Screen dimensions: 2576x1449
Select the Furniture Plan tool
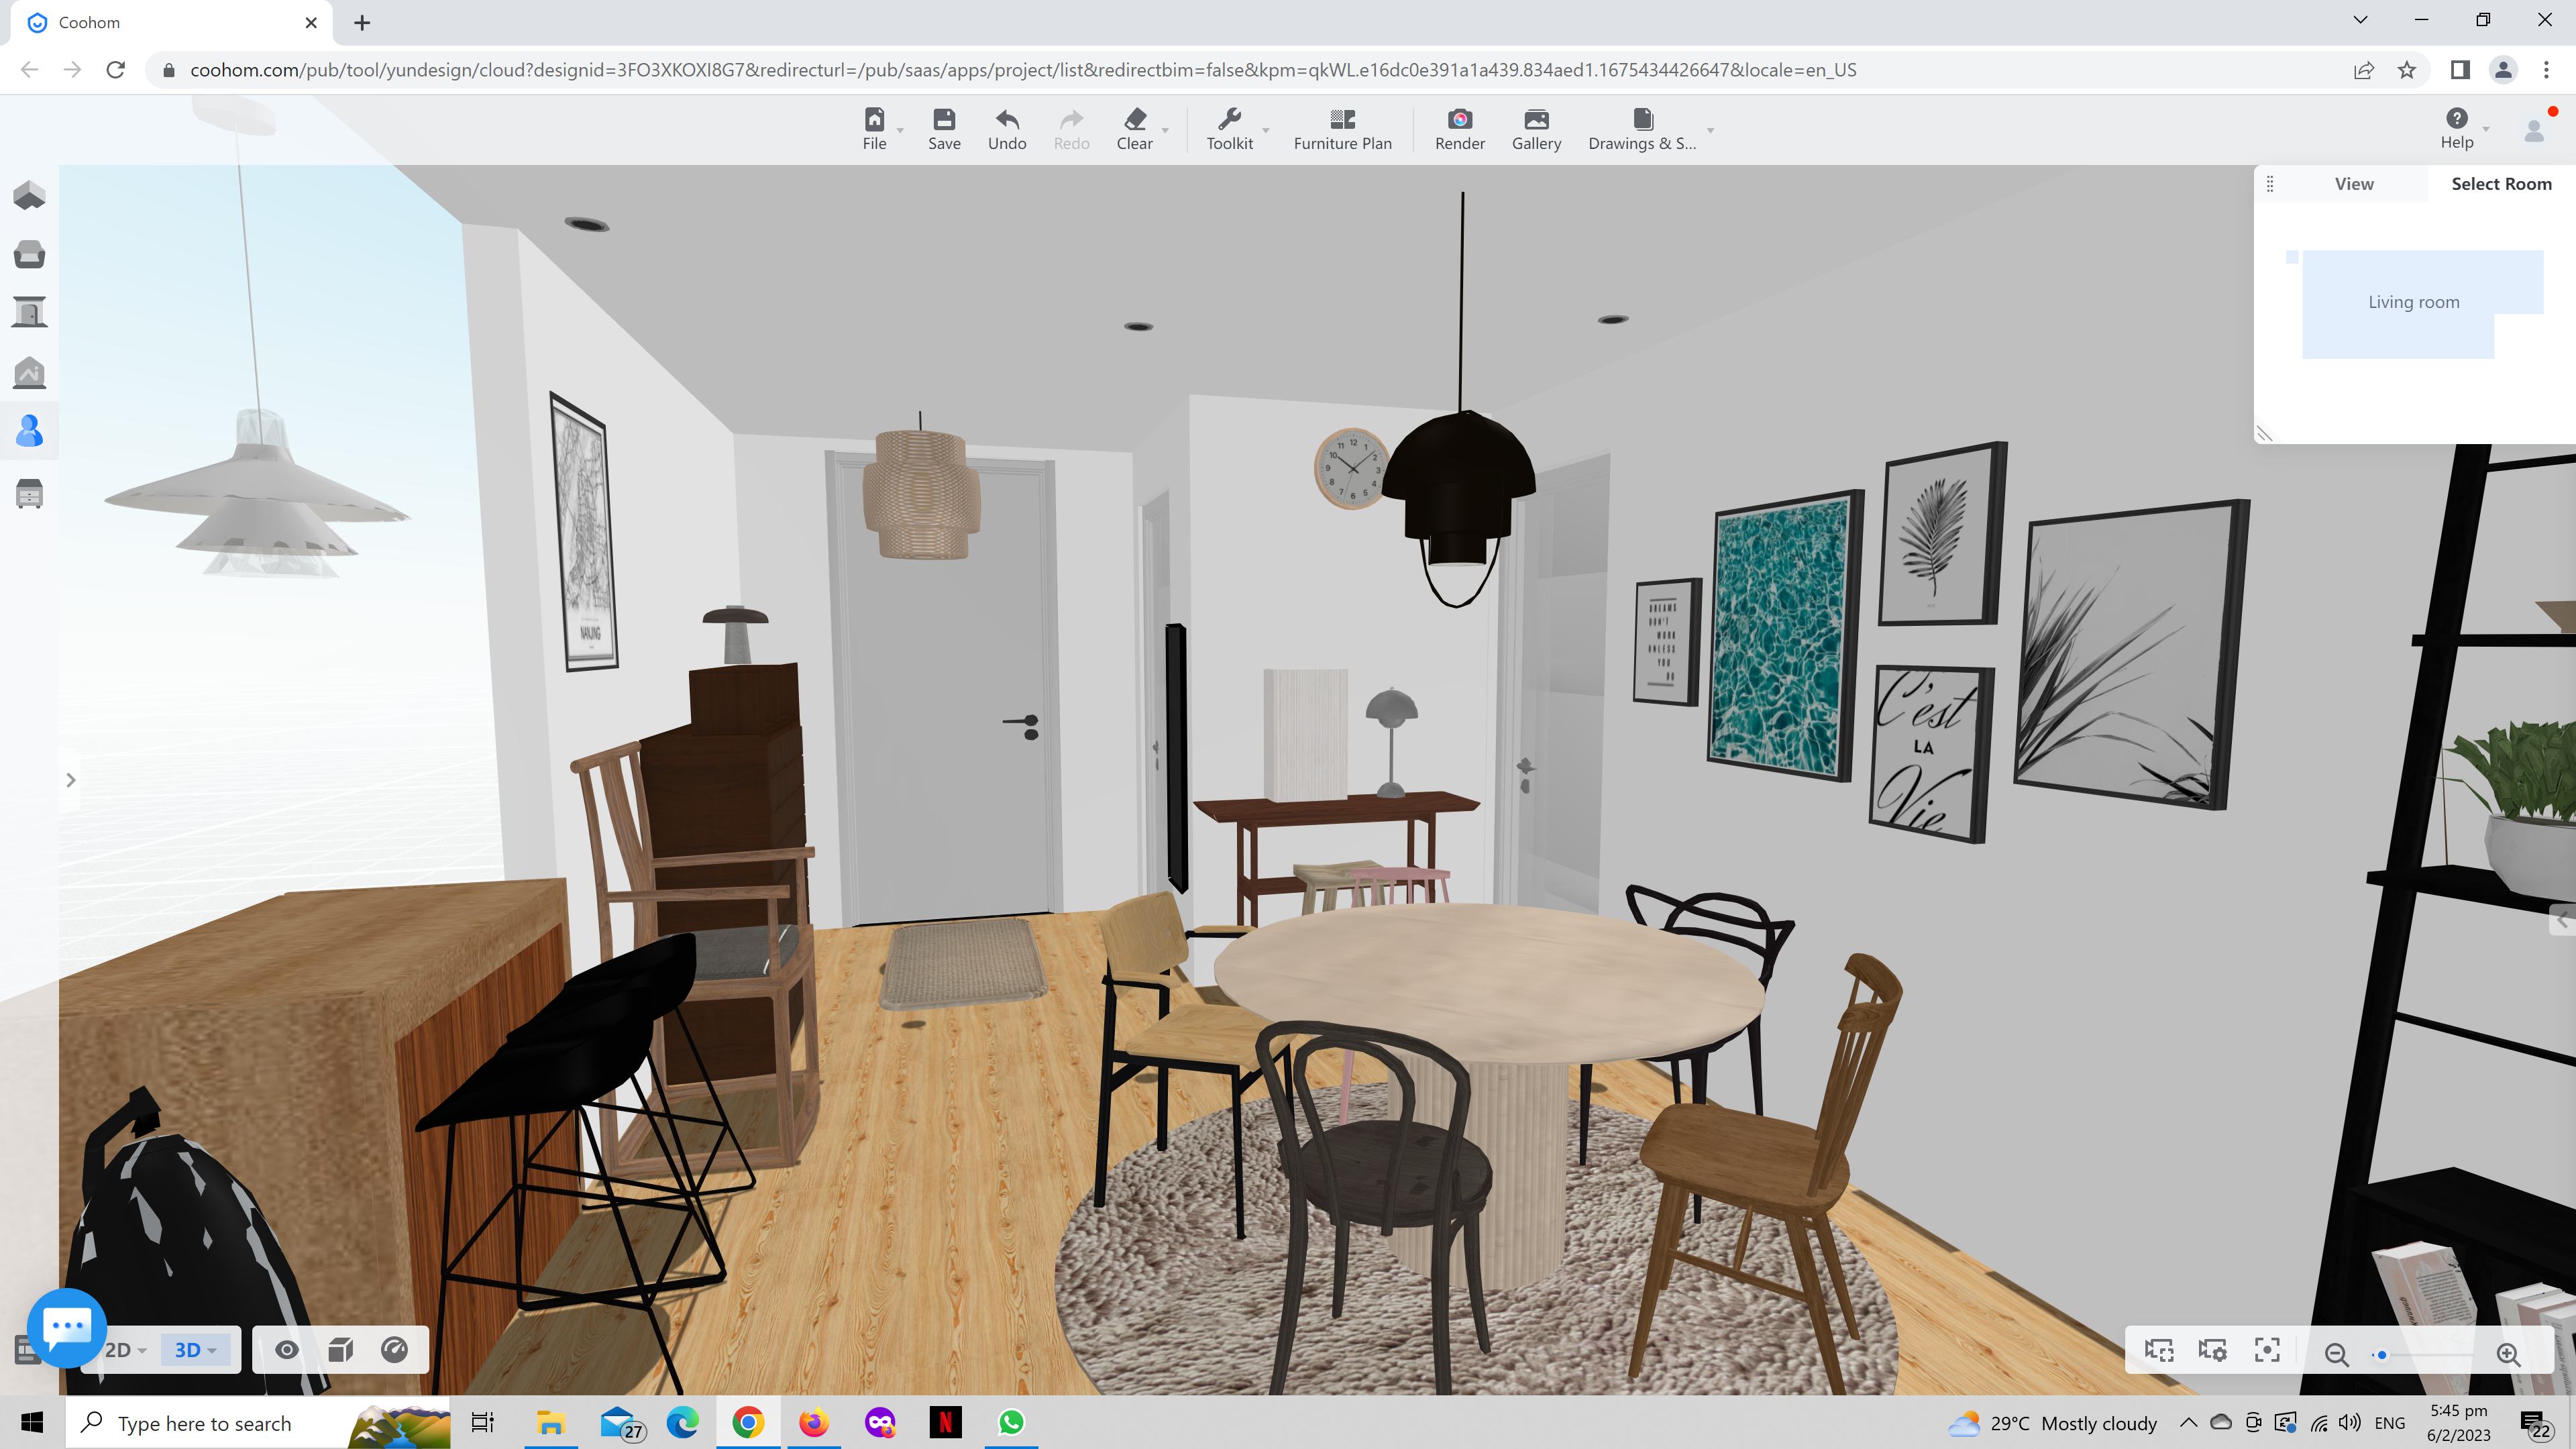coord(1342,128)
